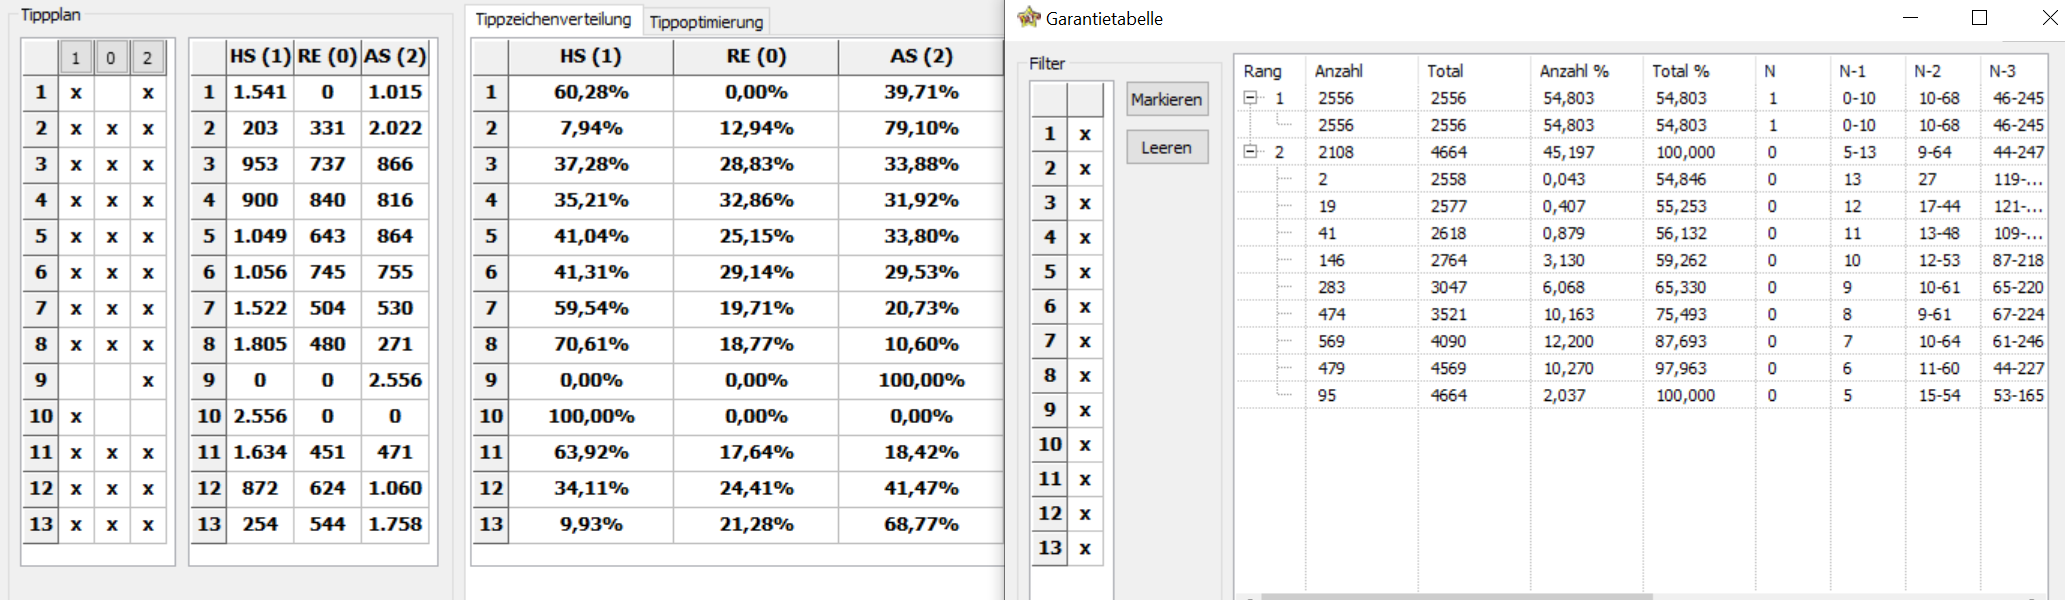
Task: Switch to the Tippoptimierung tab
Action: pos(706,21)
